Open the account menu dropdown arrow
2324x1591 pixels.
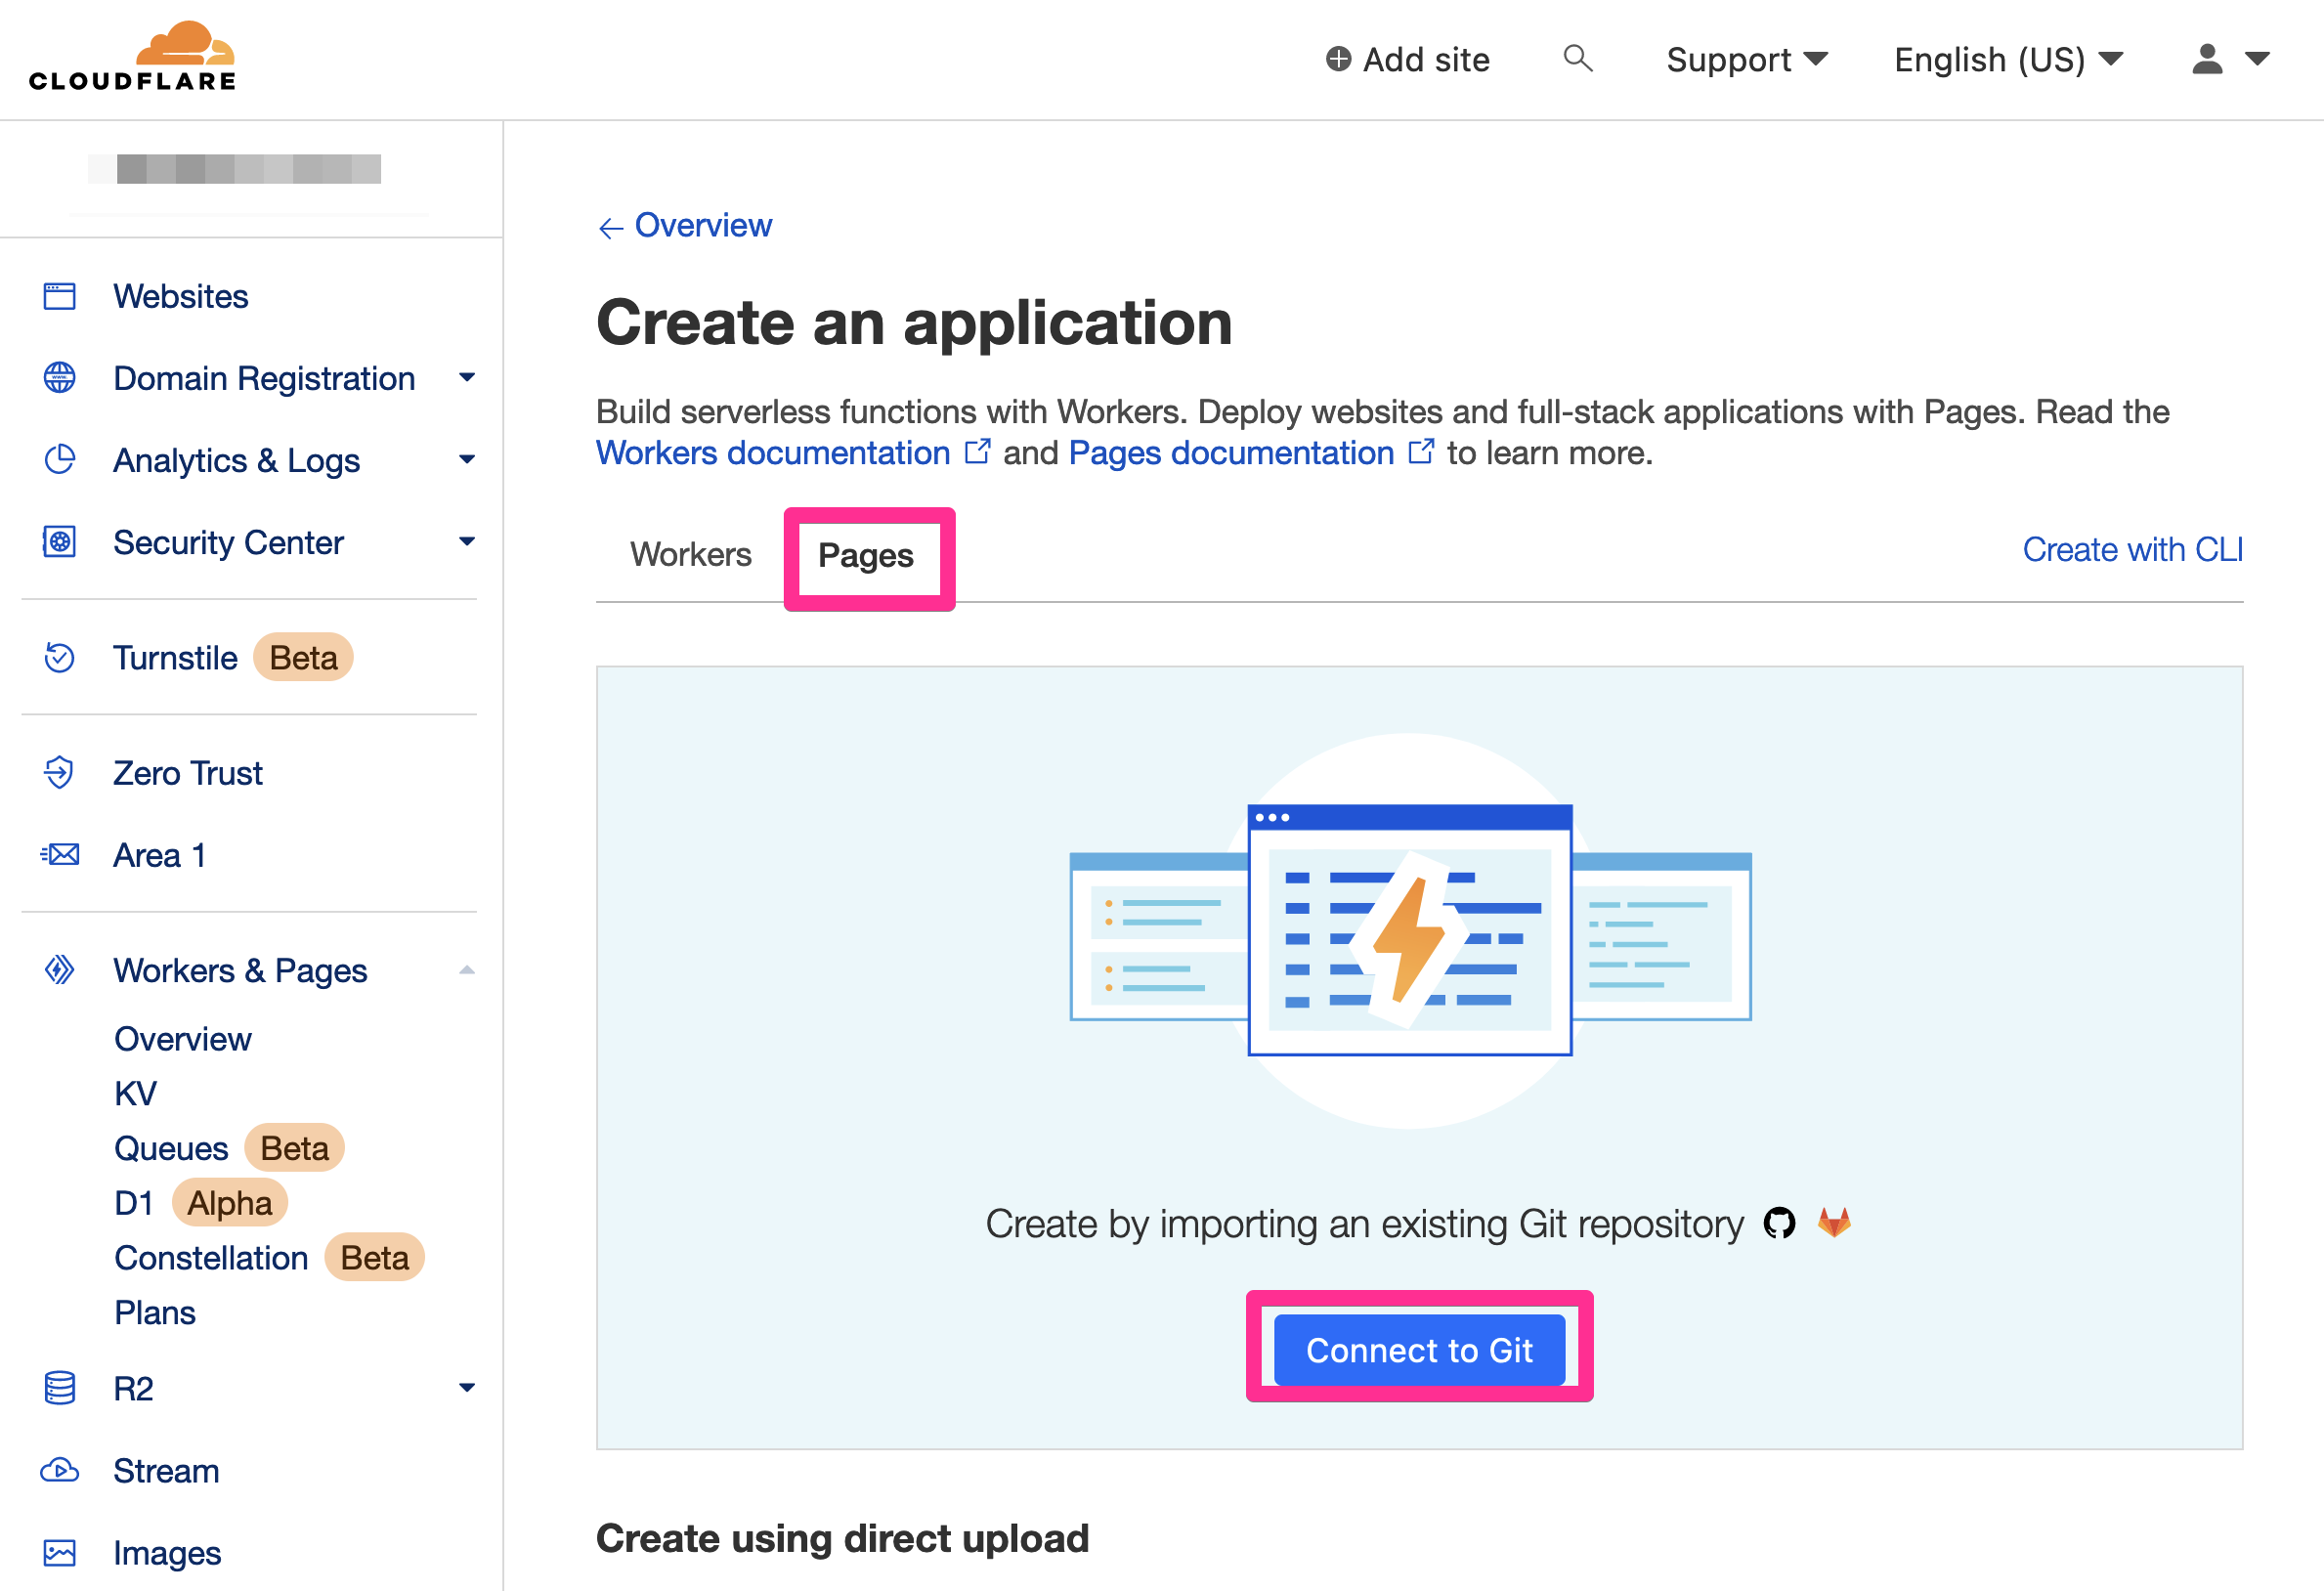2257,59
